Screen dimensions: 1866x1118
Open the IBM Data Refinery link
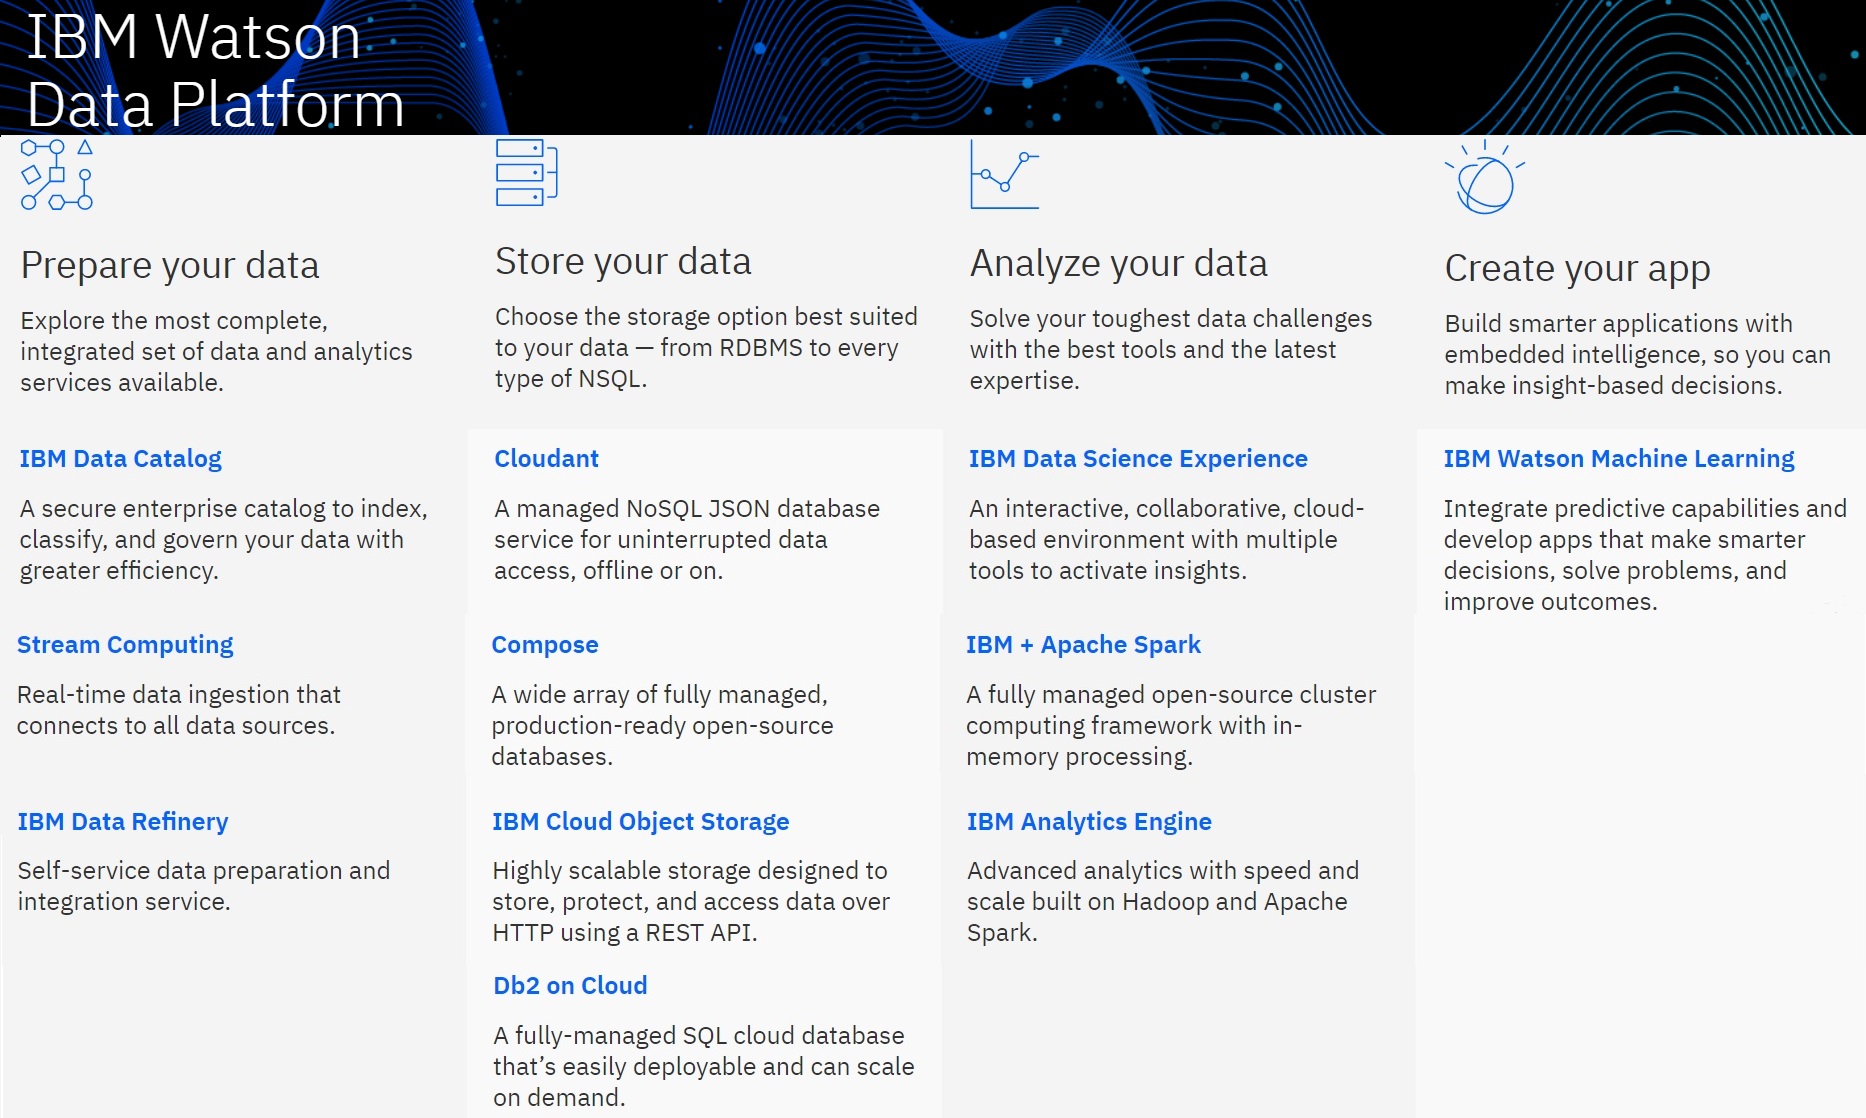coord(122,821)
